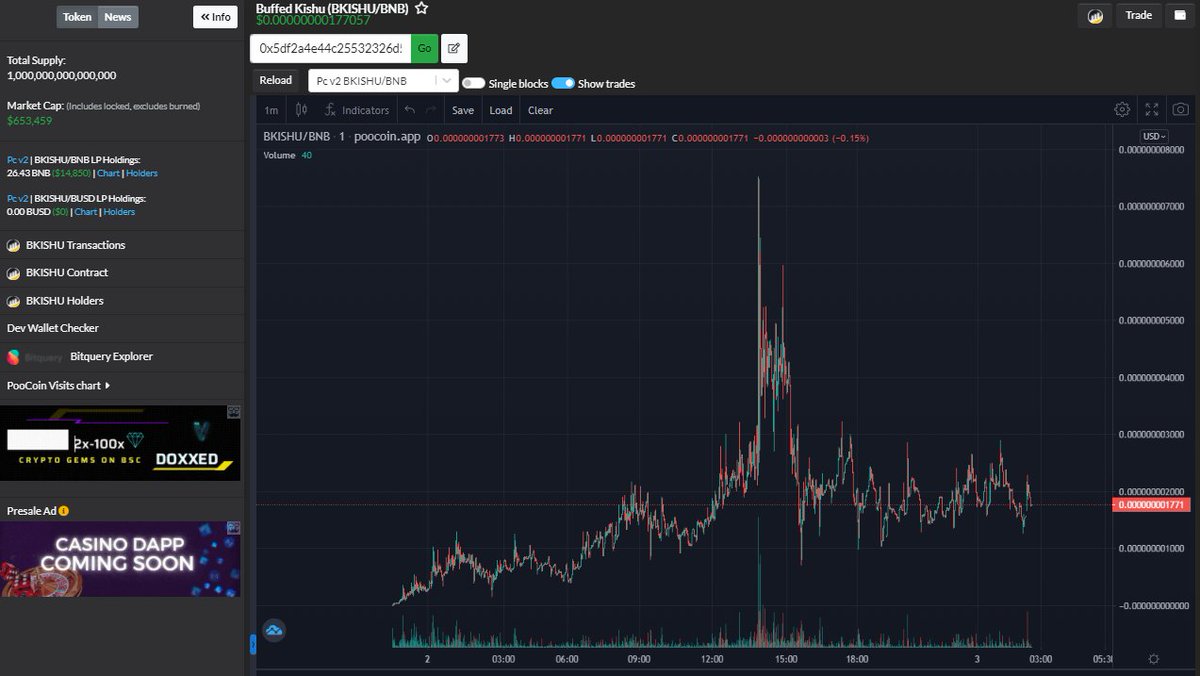Screen dimensions: 1200x676
Task: Collapse the Info panel
Action: (215, 16)
